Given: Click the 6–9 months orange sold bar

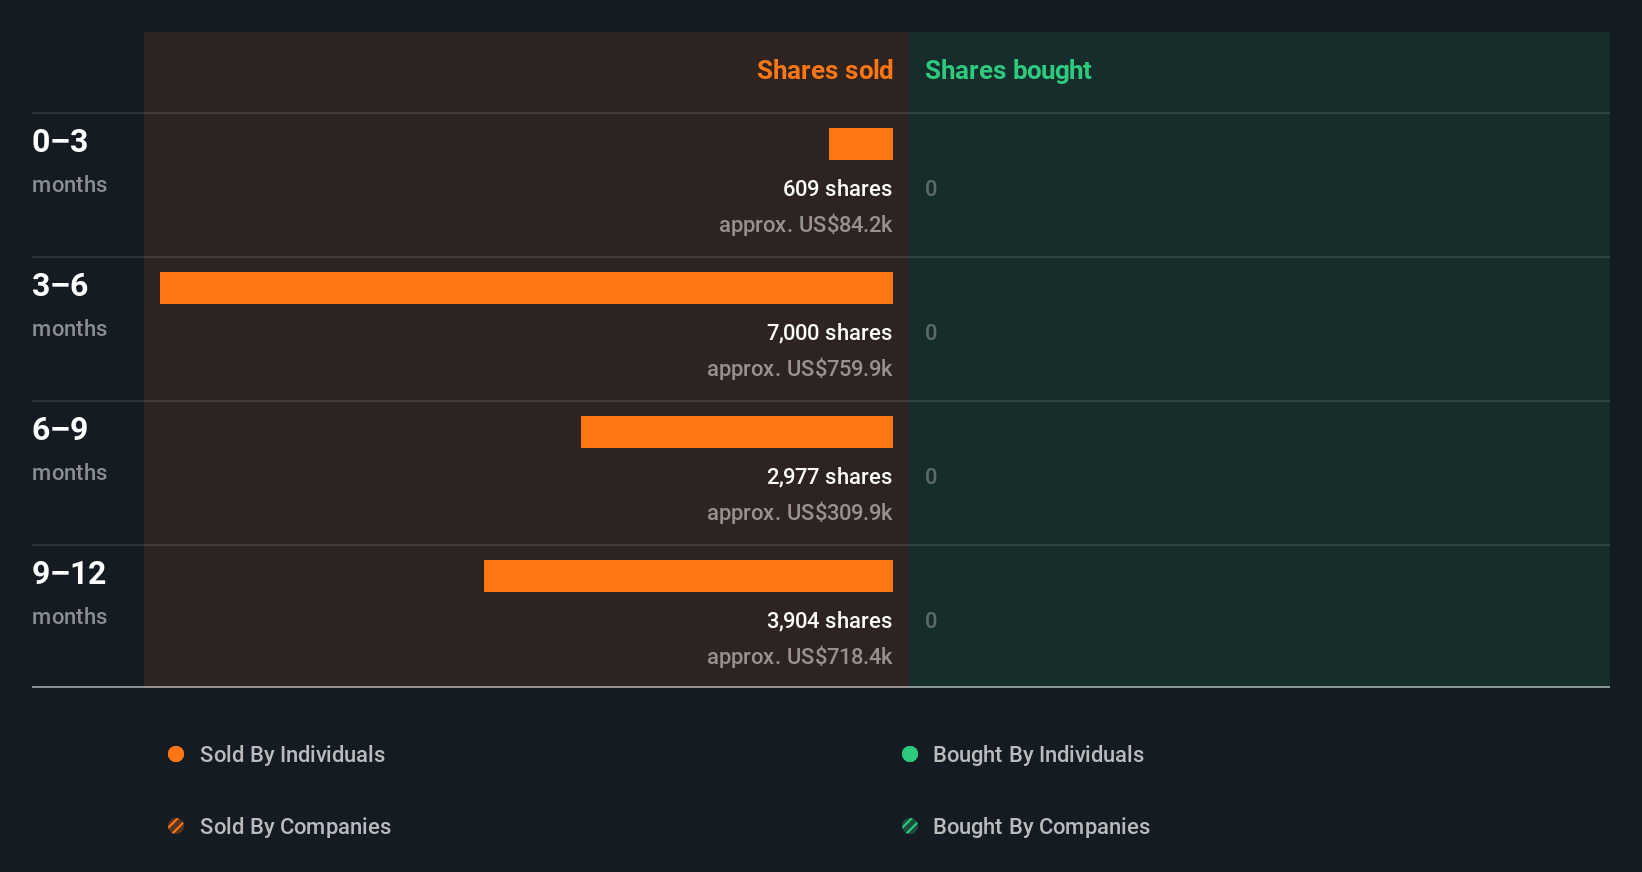Looking at the screenshot, I should [737, 432].
